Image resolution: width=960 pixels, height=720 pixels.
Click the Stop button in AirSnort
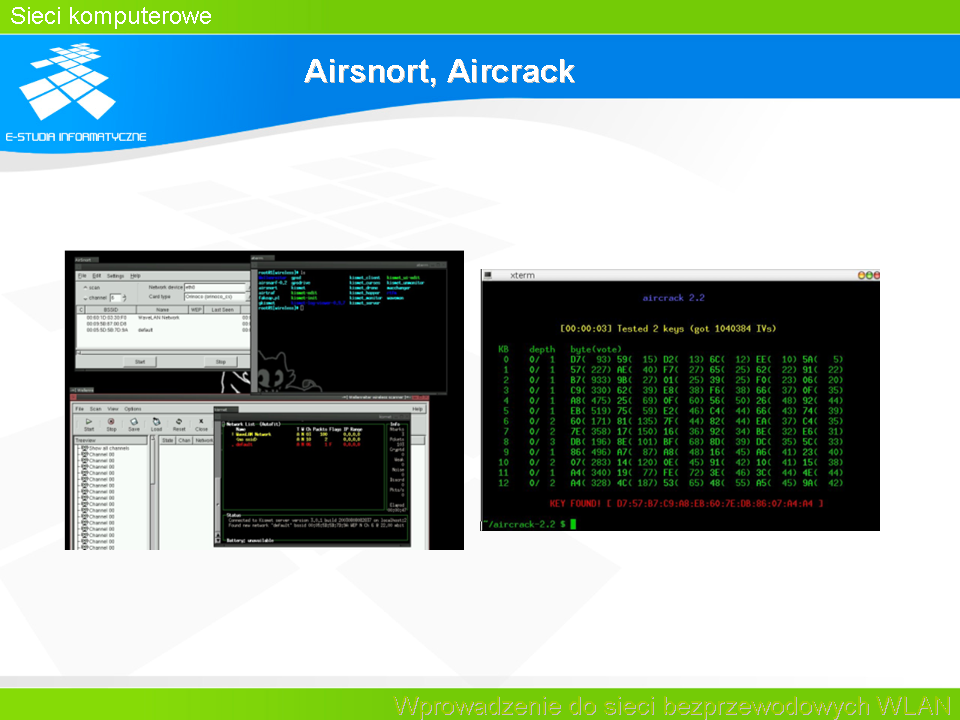pyautogui.click(x=221, y=362)
